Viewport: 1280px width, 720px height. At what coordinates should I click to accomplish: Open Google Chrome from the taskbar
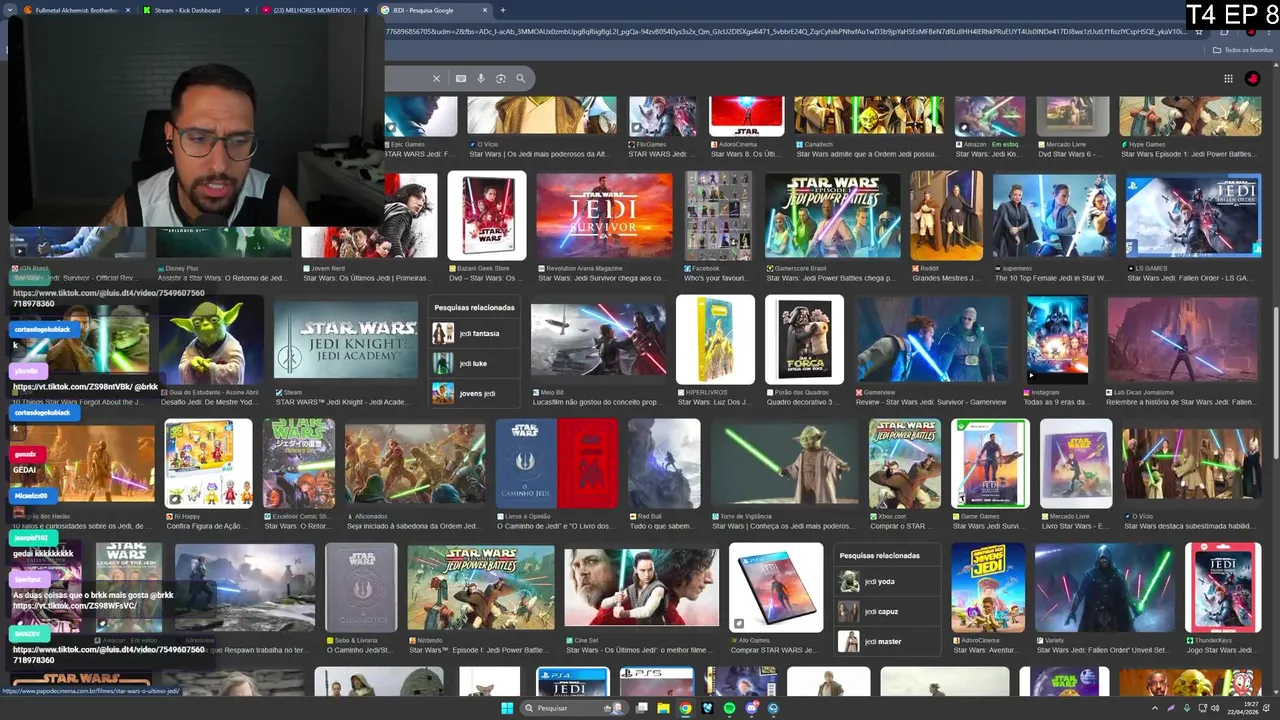pos(685,708)
